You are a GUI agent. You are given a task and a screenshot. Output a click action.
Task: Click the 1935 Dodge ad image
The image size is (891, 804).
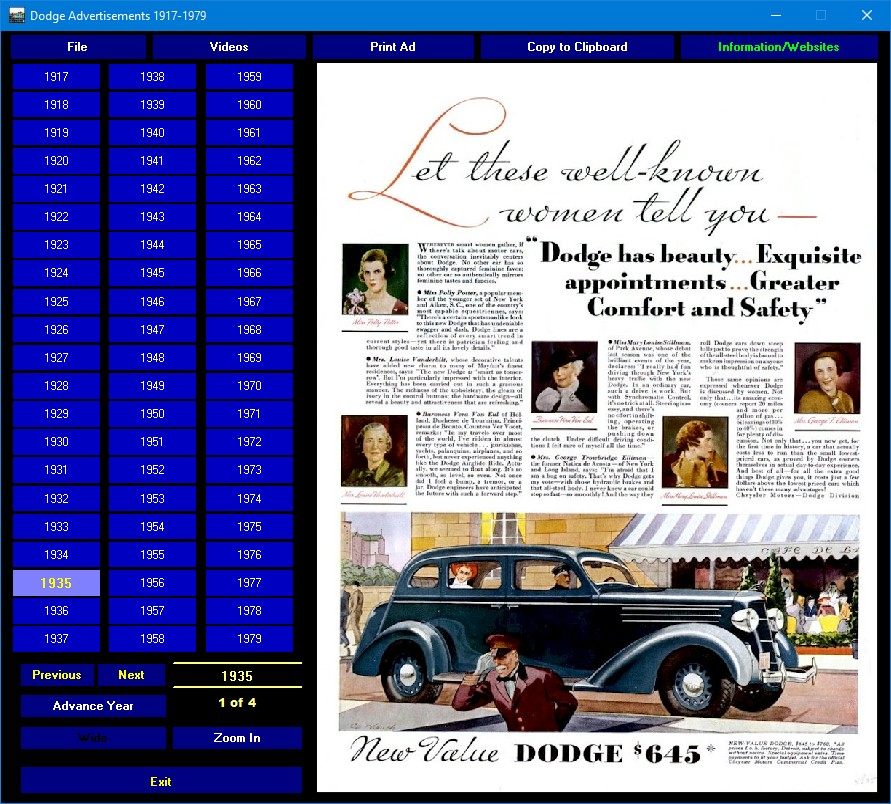(x=597, y=427)
